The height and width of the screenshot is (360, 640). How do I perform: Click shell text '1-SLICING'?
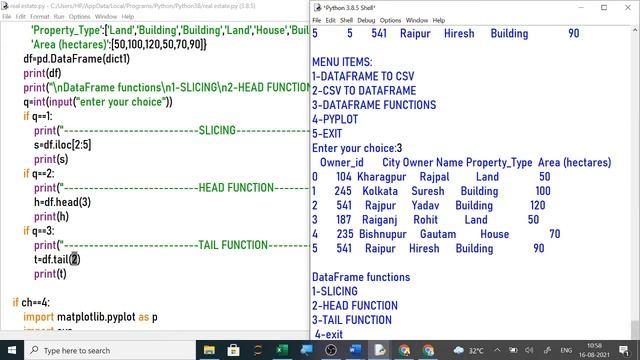point(335,291)
